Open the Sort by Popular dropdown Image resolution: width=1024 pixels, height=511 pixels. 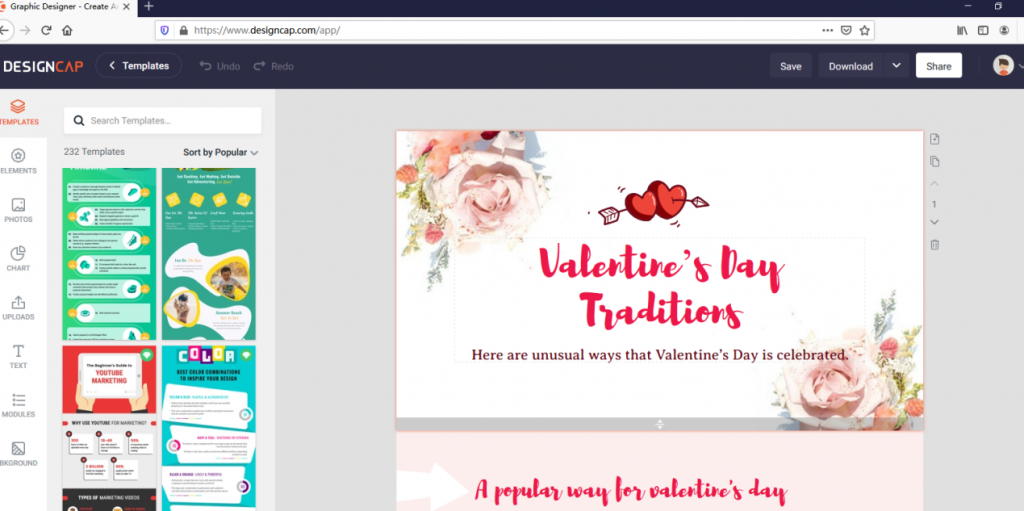tap(220, 153)
